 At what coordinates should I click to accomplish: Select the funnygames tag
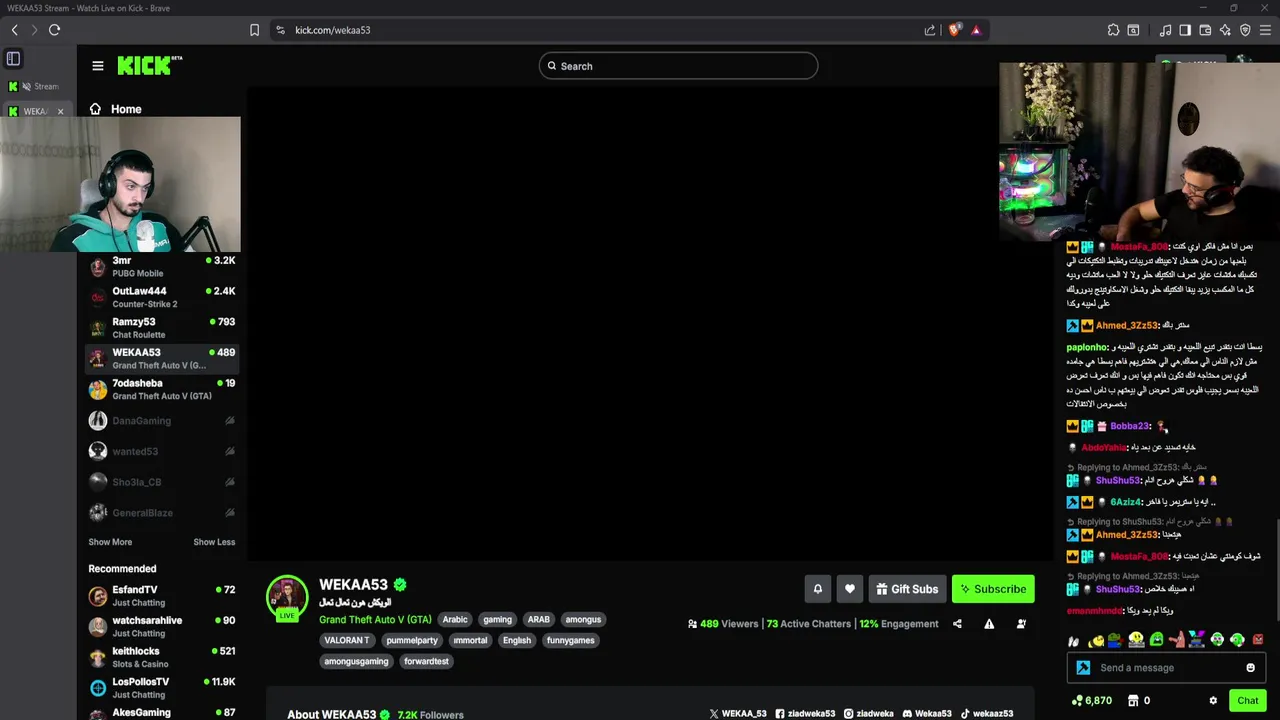(x=571, y=641)
